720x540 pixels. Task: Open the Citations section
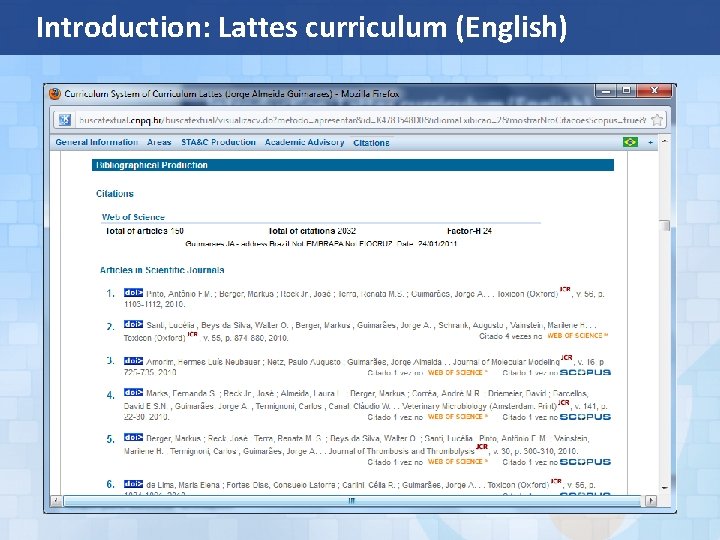371,143
